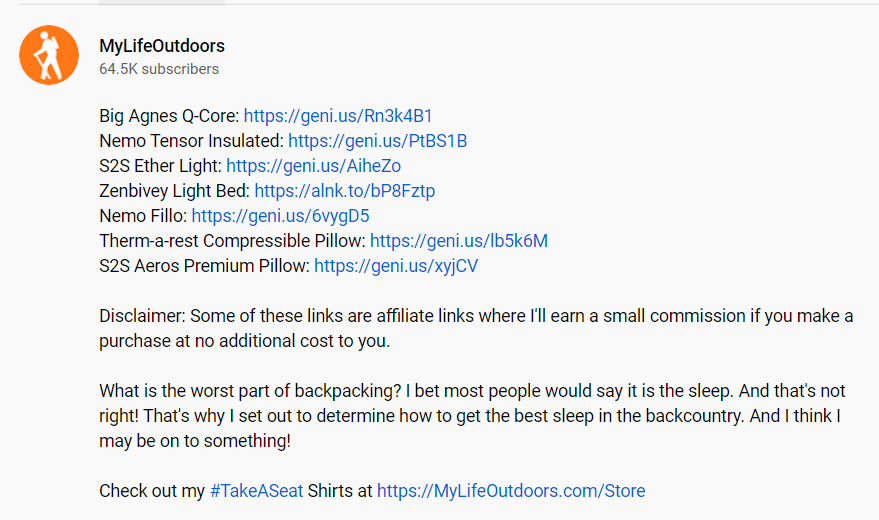This screenshot has height=520, width=879.
Task: Click the MyLifeOutdoors hiker channel avatar
Action: point(48,55)
